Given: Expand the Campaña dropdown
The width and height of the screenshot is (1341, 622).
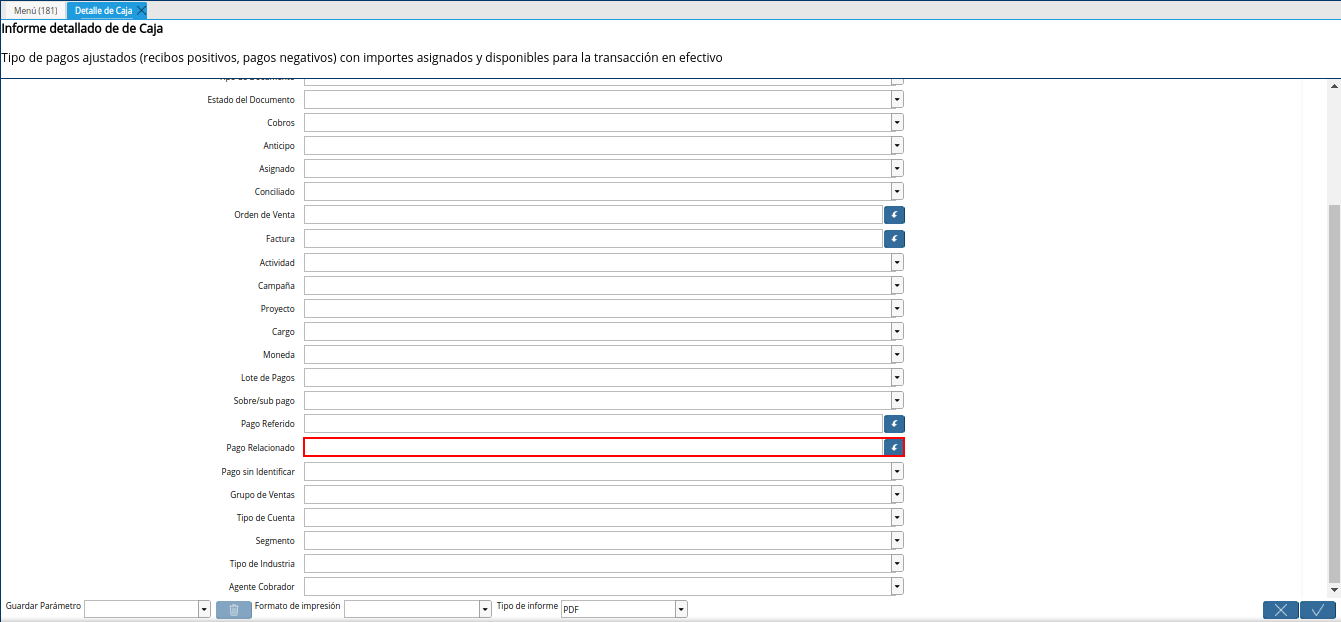Looking at the screenshot, I should point(897,285).
